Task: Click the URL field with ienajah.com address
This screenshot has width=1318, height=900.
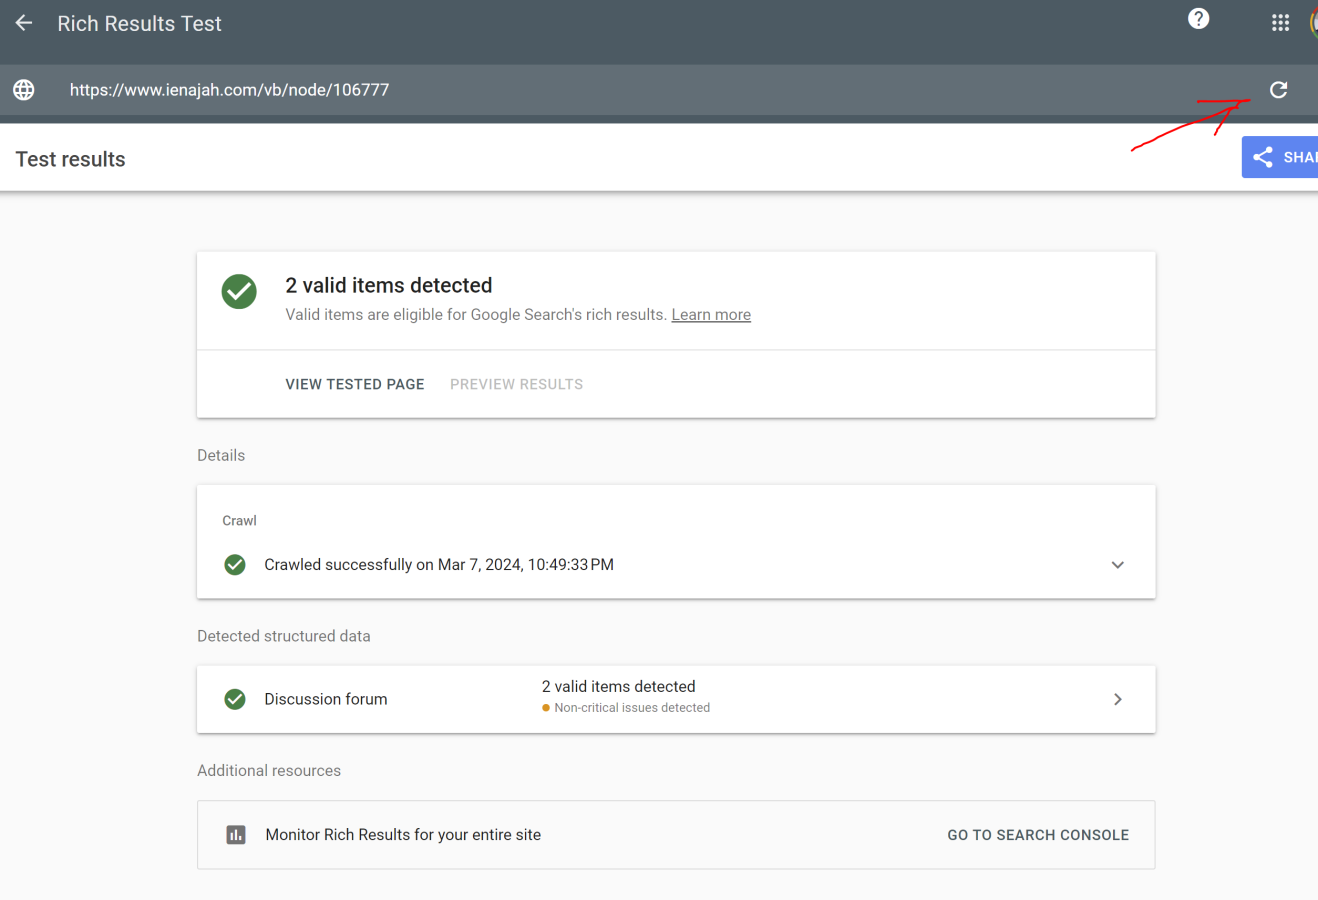Action: (229, 90)
